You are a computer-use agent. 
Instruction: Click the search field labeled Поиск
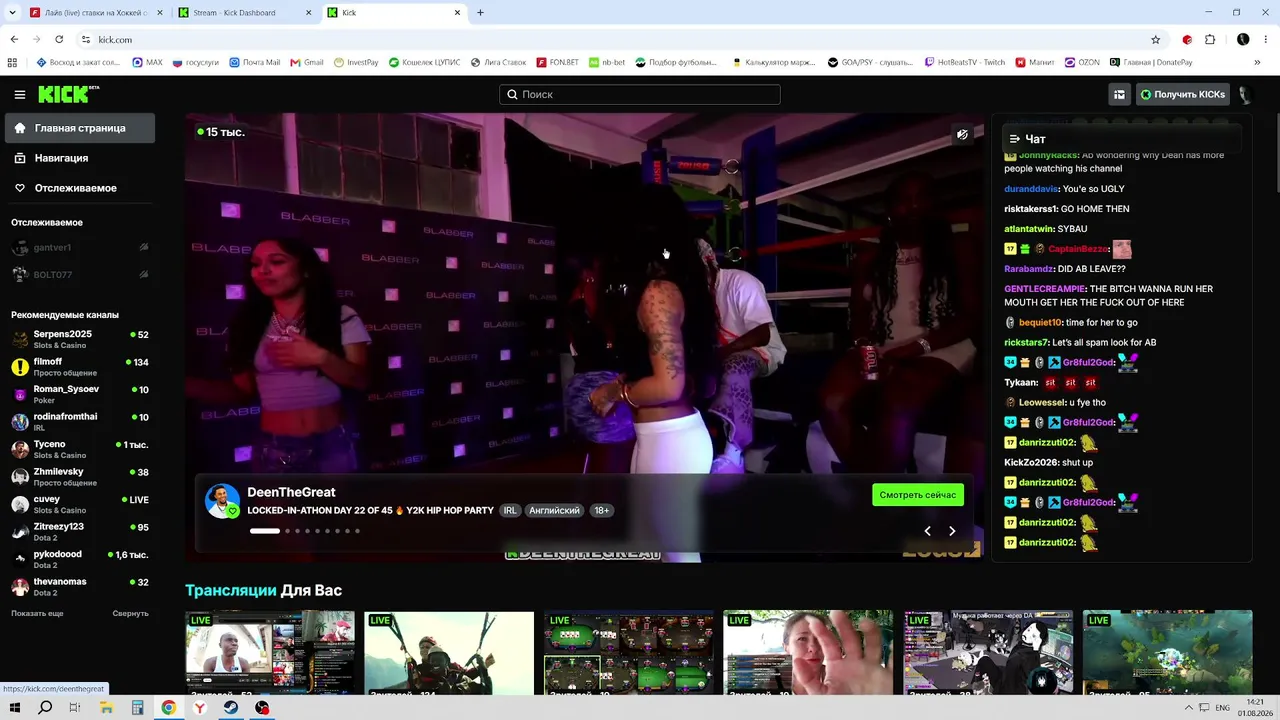(640, 94)
